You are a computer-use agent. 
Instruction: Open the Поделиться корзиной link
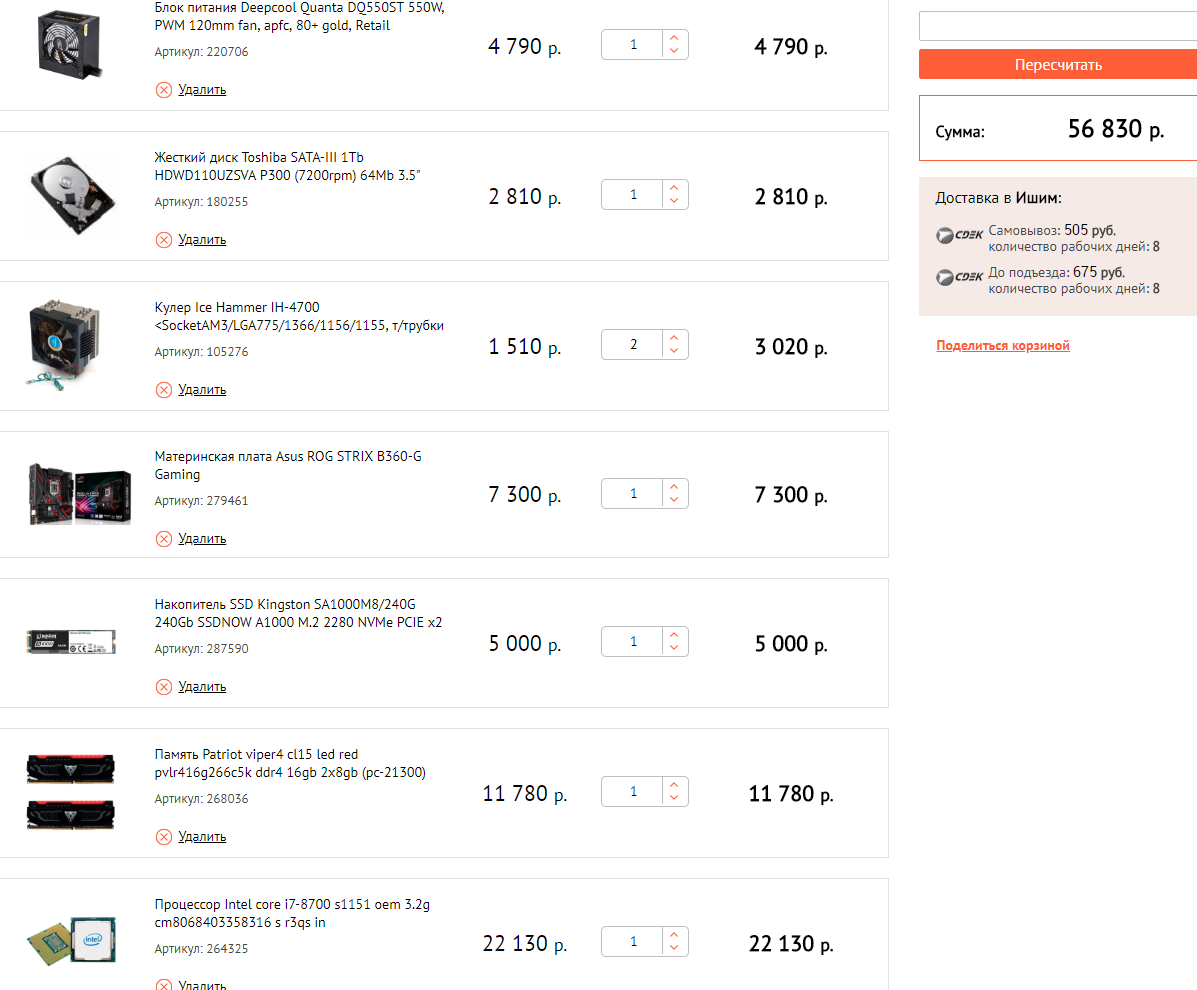pos(1003,346)
